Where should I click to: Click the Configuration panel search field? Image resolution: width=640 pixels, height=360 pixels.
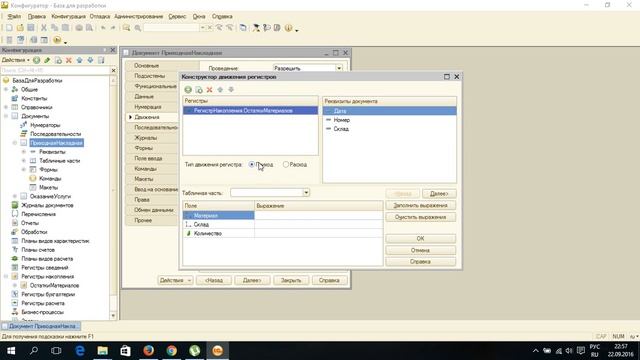pos(55,70)
